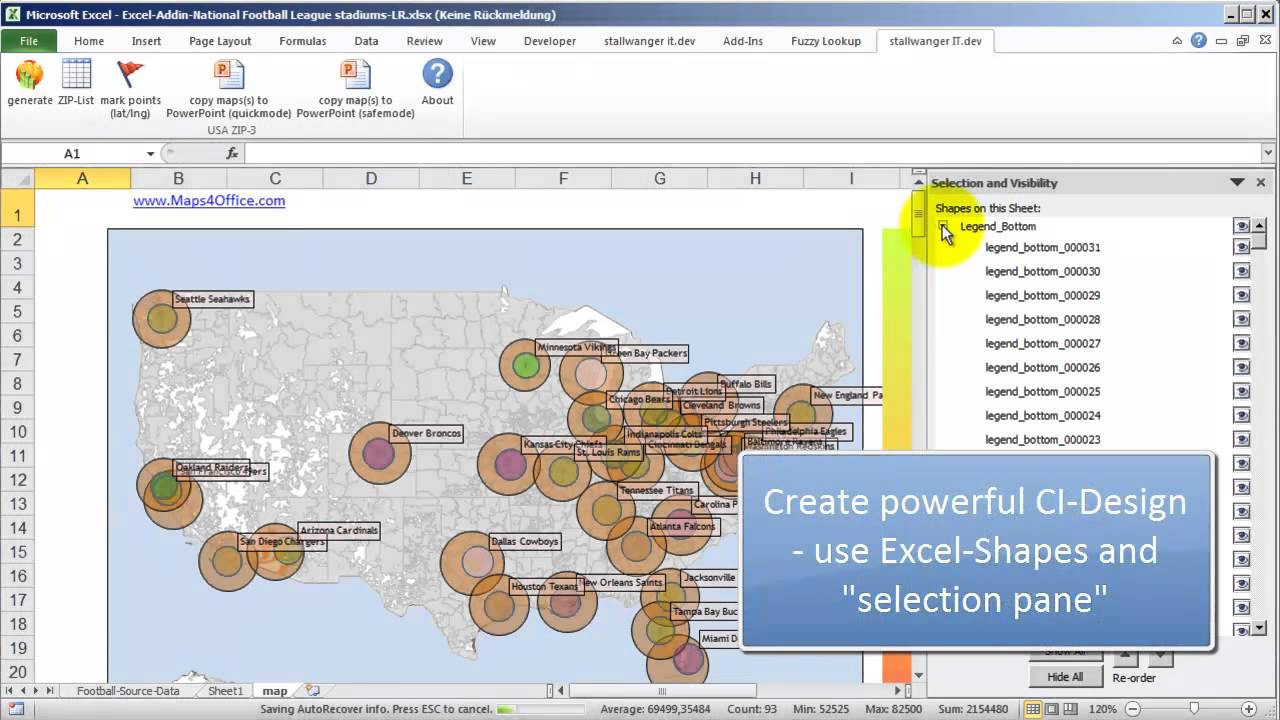Select legend_bottom_000027 in the shapes list
The width and height of the screenshot is (1280, 720).
[x=1043, y=343]
